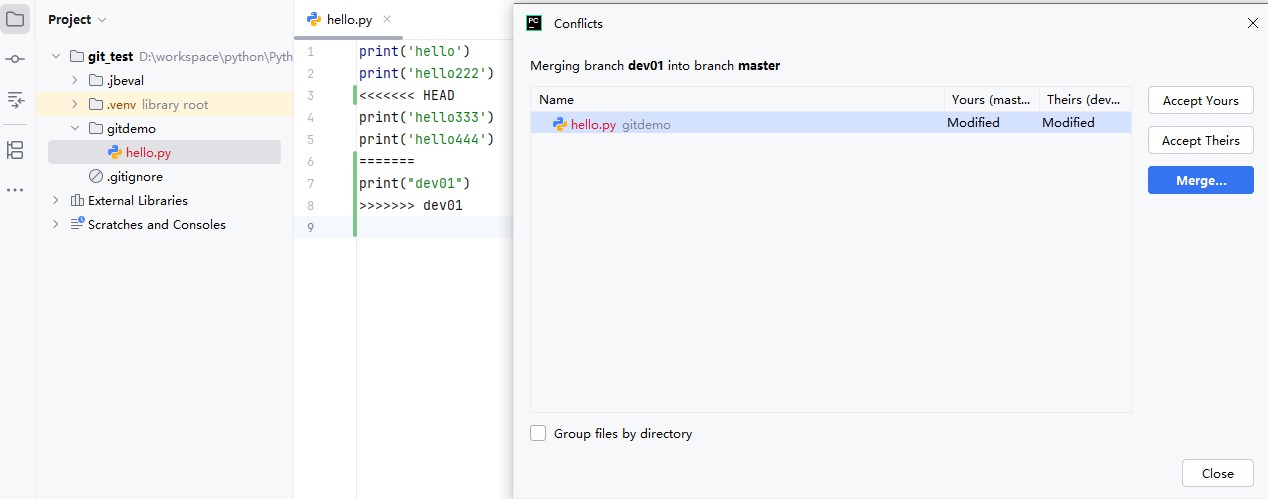Click the '=======' separator line in editor
The width and height of the screenshot is (1268, 499).
click(x=386, y=161)
